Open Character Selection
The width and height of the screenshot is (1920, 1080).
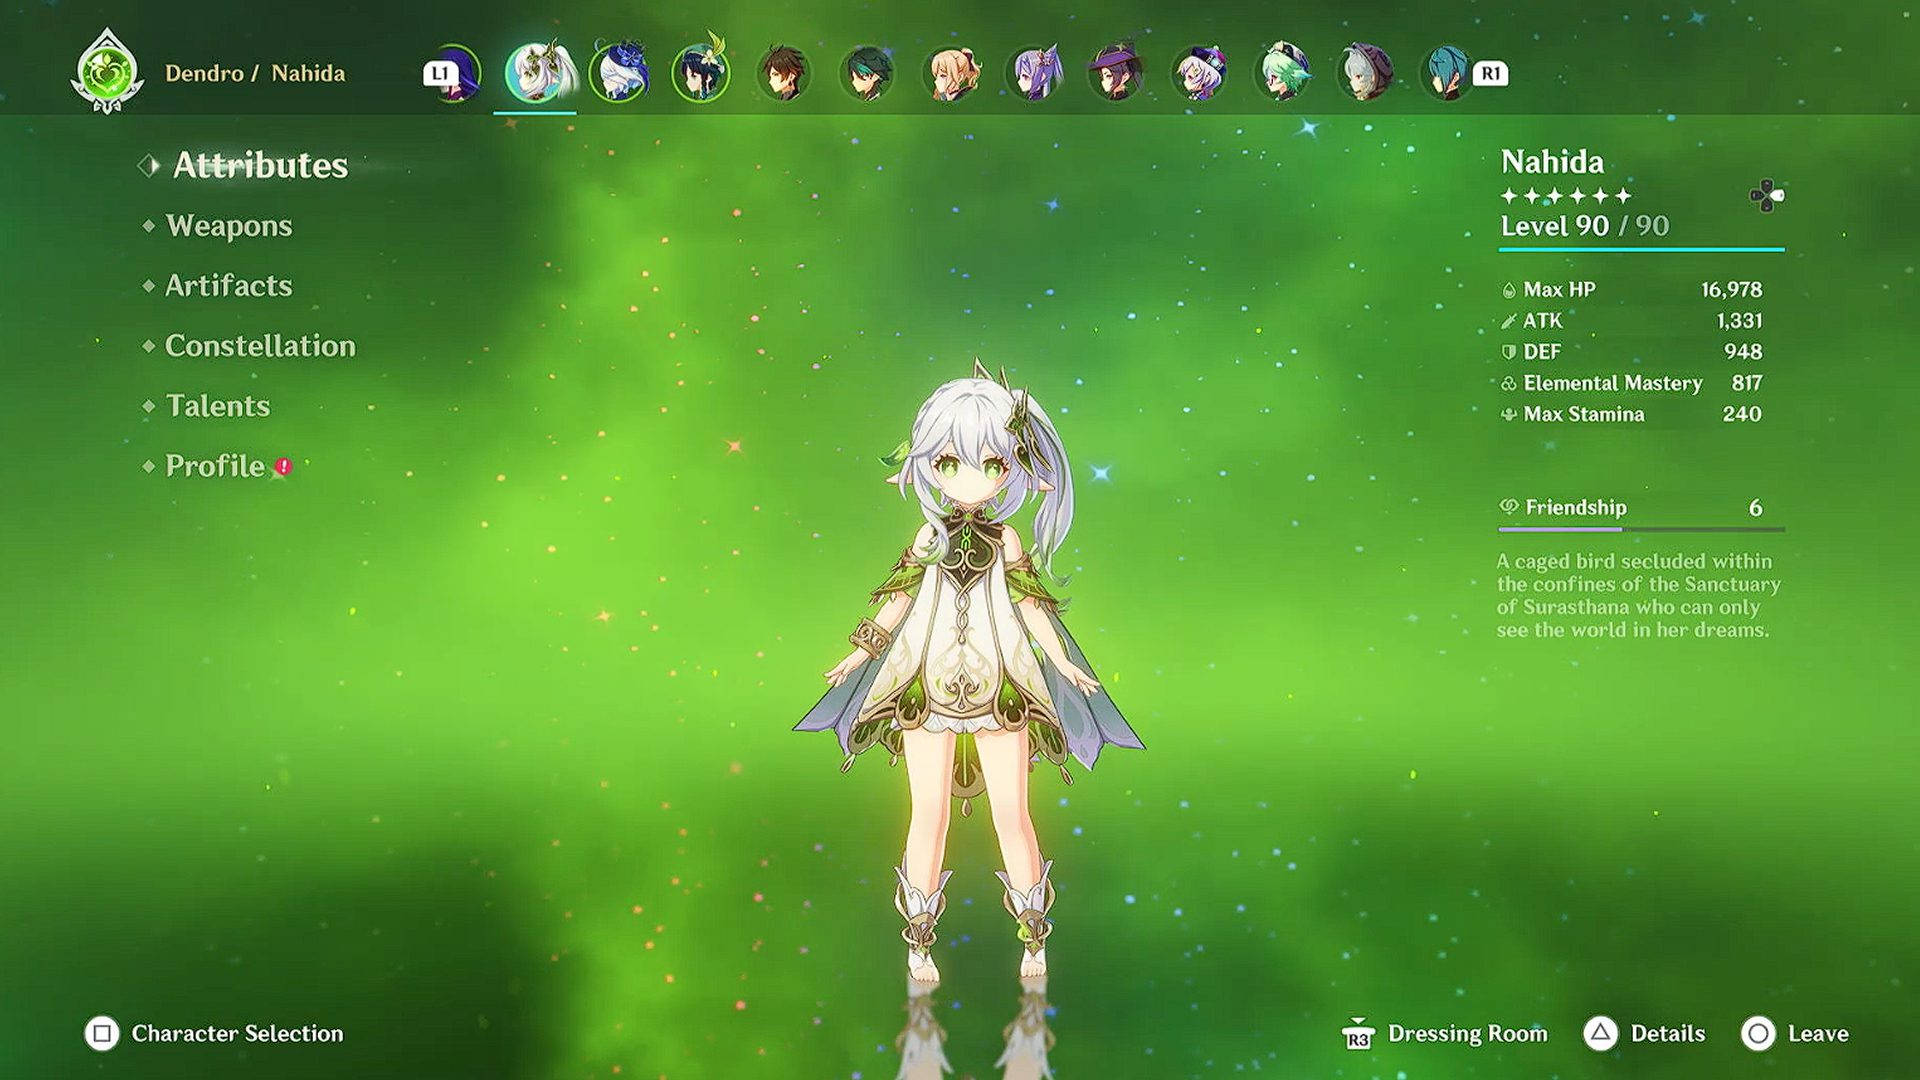[237, 1033]
